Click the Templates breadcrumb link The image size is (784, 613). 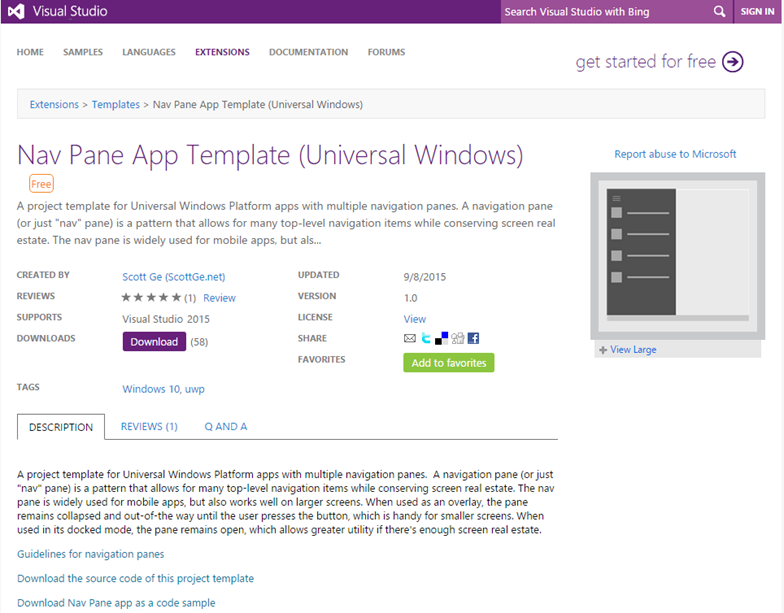[116, 104]
